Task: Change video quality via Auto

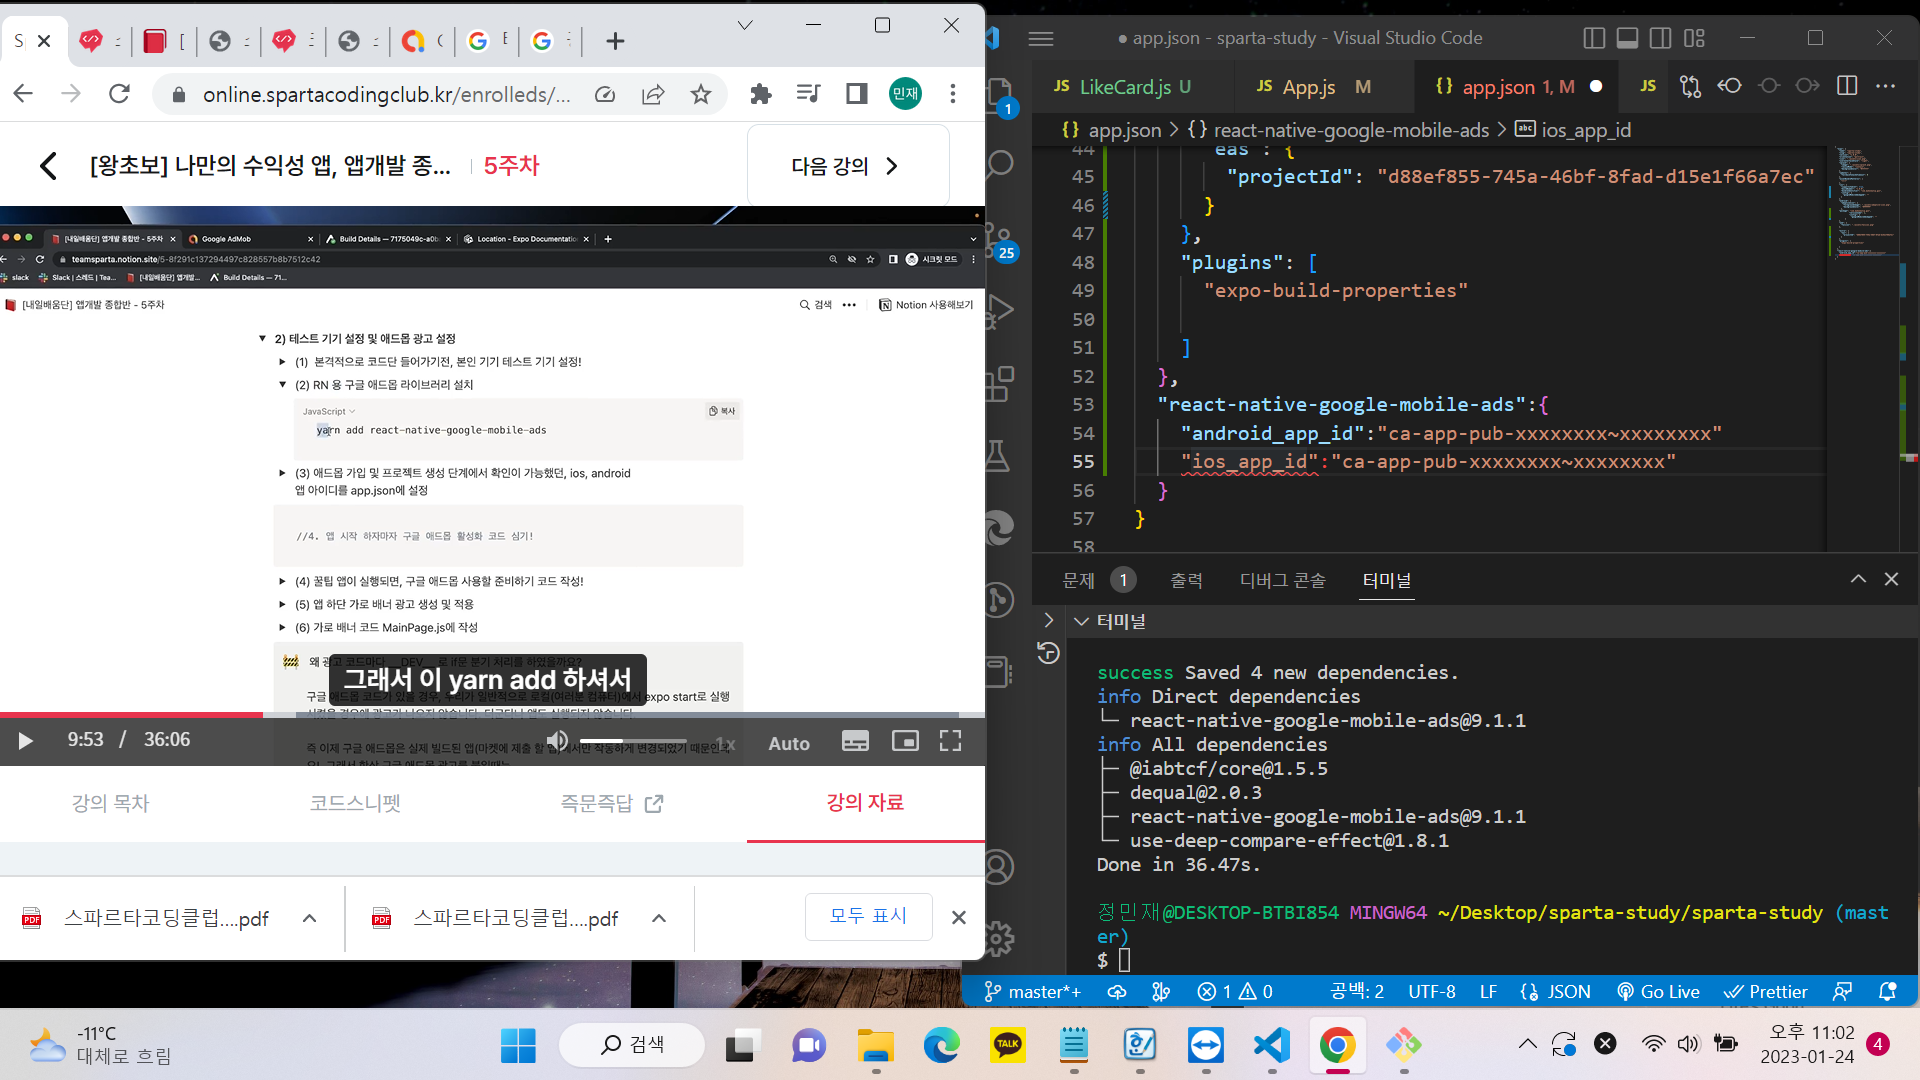Action: click(789, 743)
